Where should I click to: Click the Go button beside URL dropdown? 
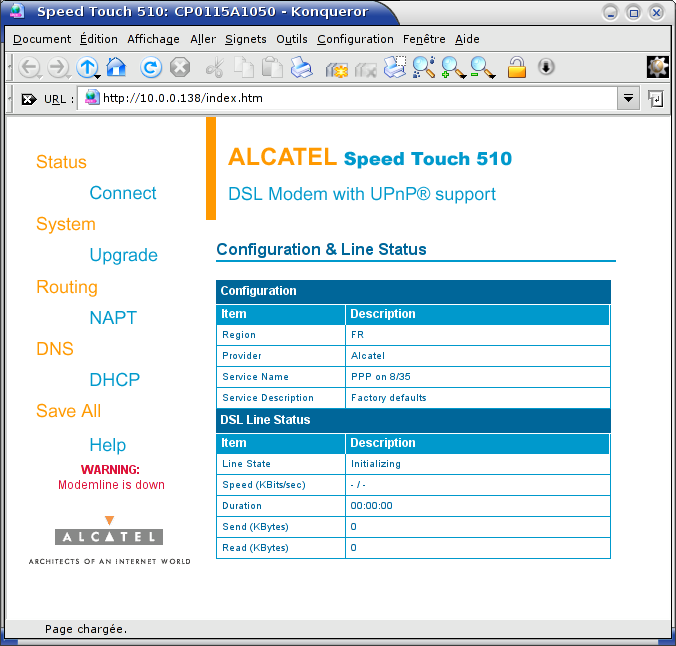[x=656, y=99]
